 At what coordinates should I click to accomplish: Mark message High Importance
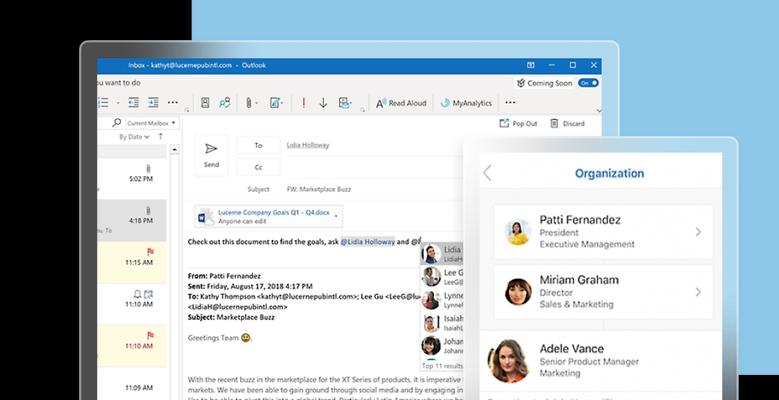coord(304,103)
